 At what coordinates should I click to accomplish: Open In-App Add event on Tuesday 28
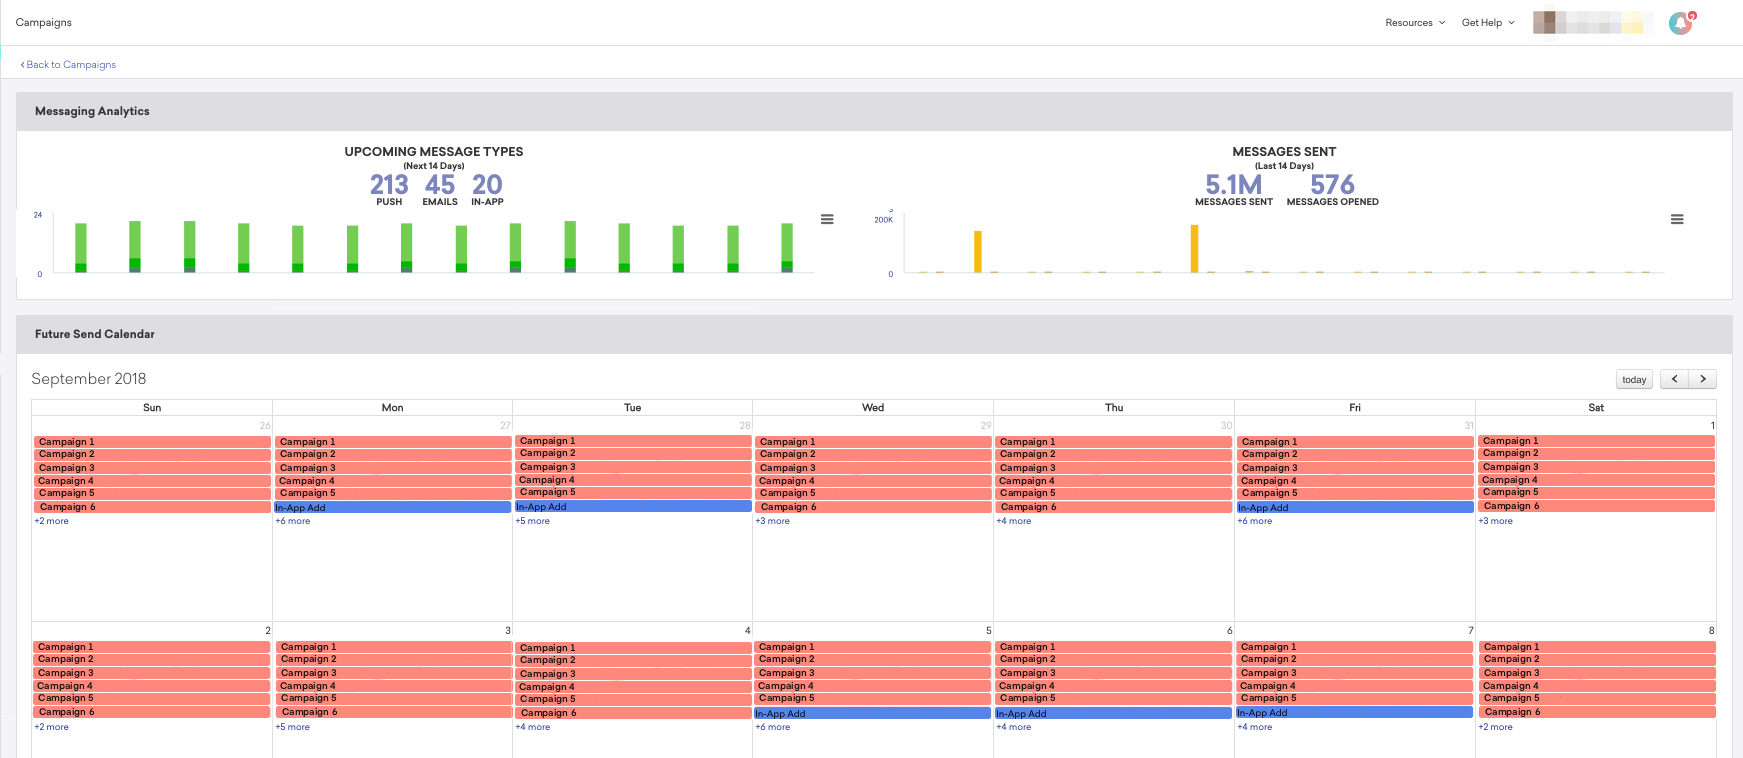633,507
